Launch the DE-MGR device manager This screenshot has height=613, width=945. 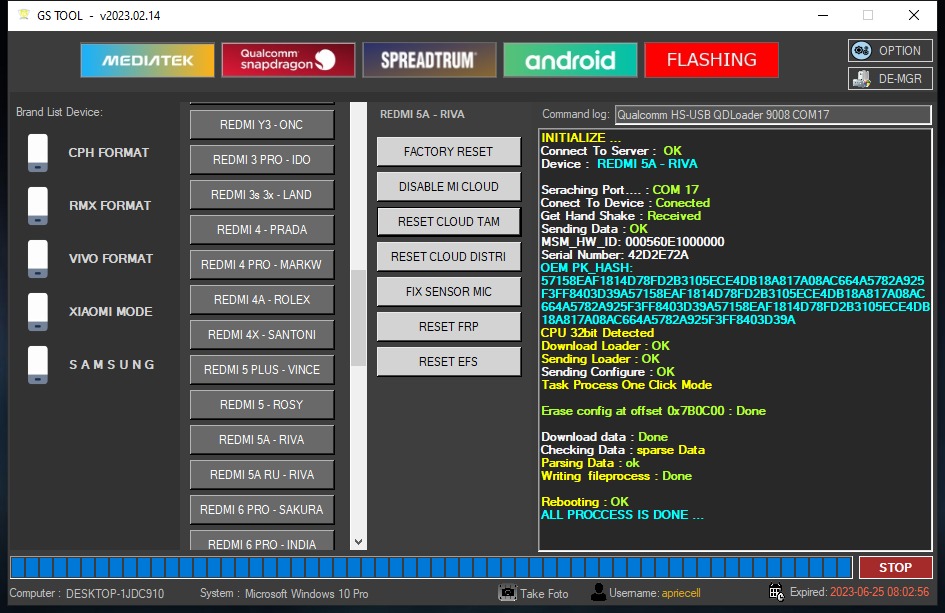tap(890, 78)
